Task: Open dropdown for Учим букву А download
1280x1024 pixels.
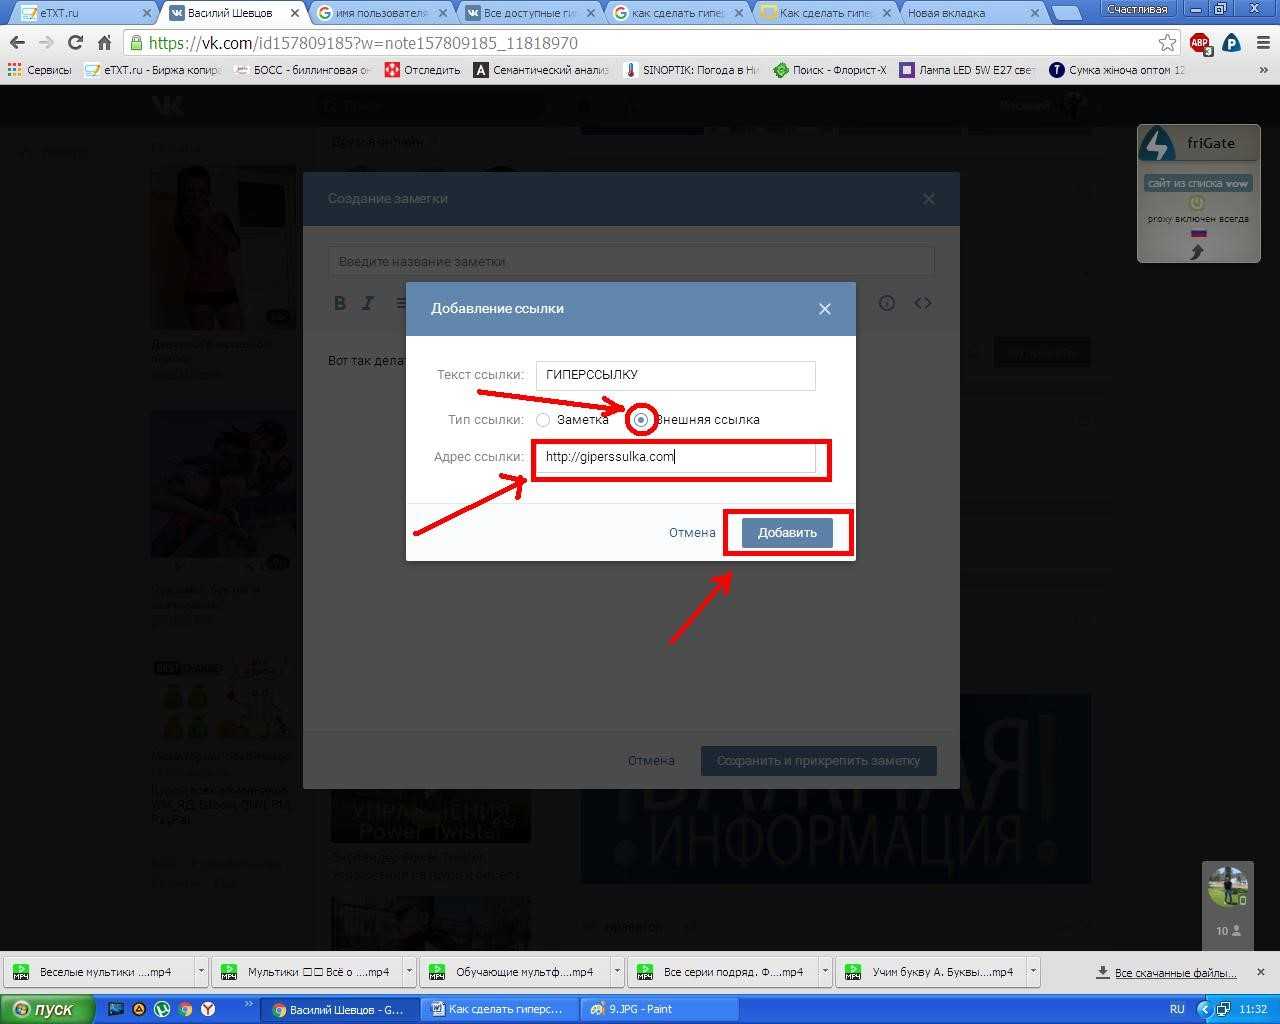Action: coord(1033,971)
